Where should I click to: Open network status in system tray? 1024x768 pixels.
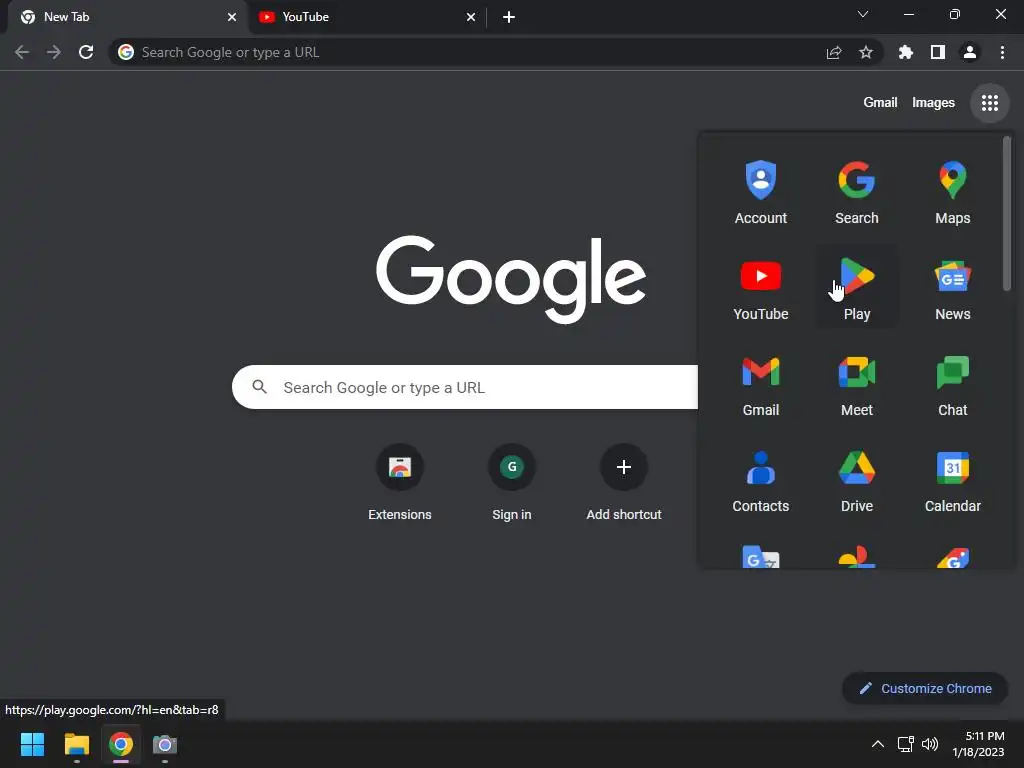pyautogui.click(x=905, y=744)
